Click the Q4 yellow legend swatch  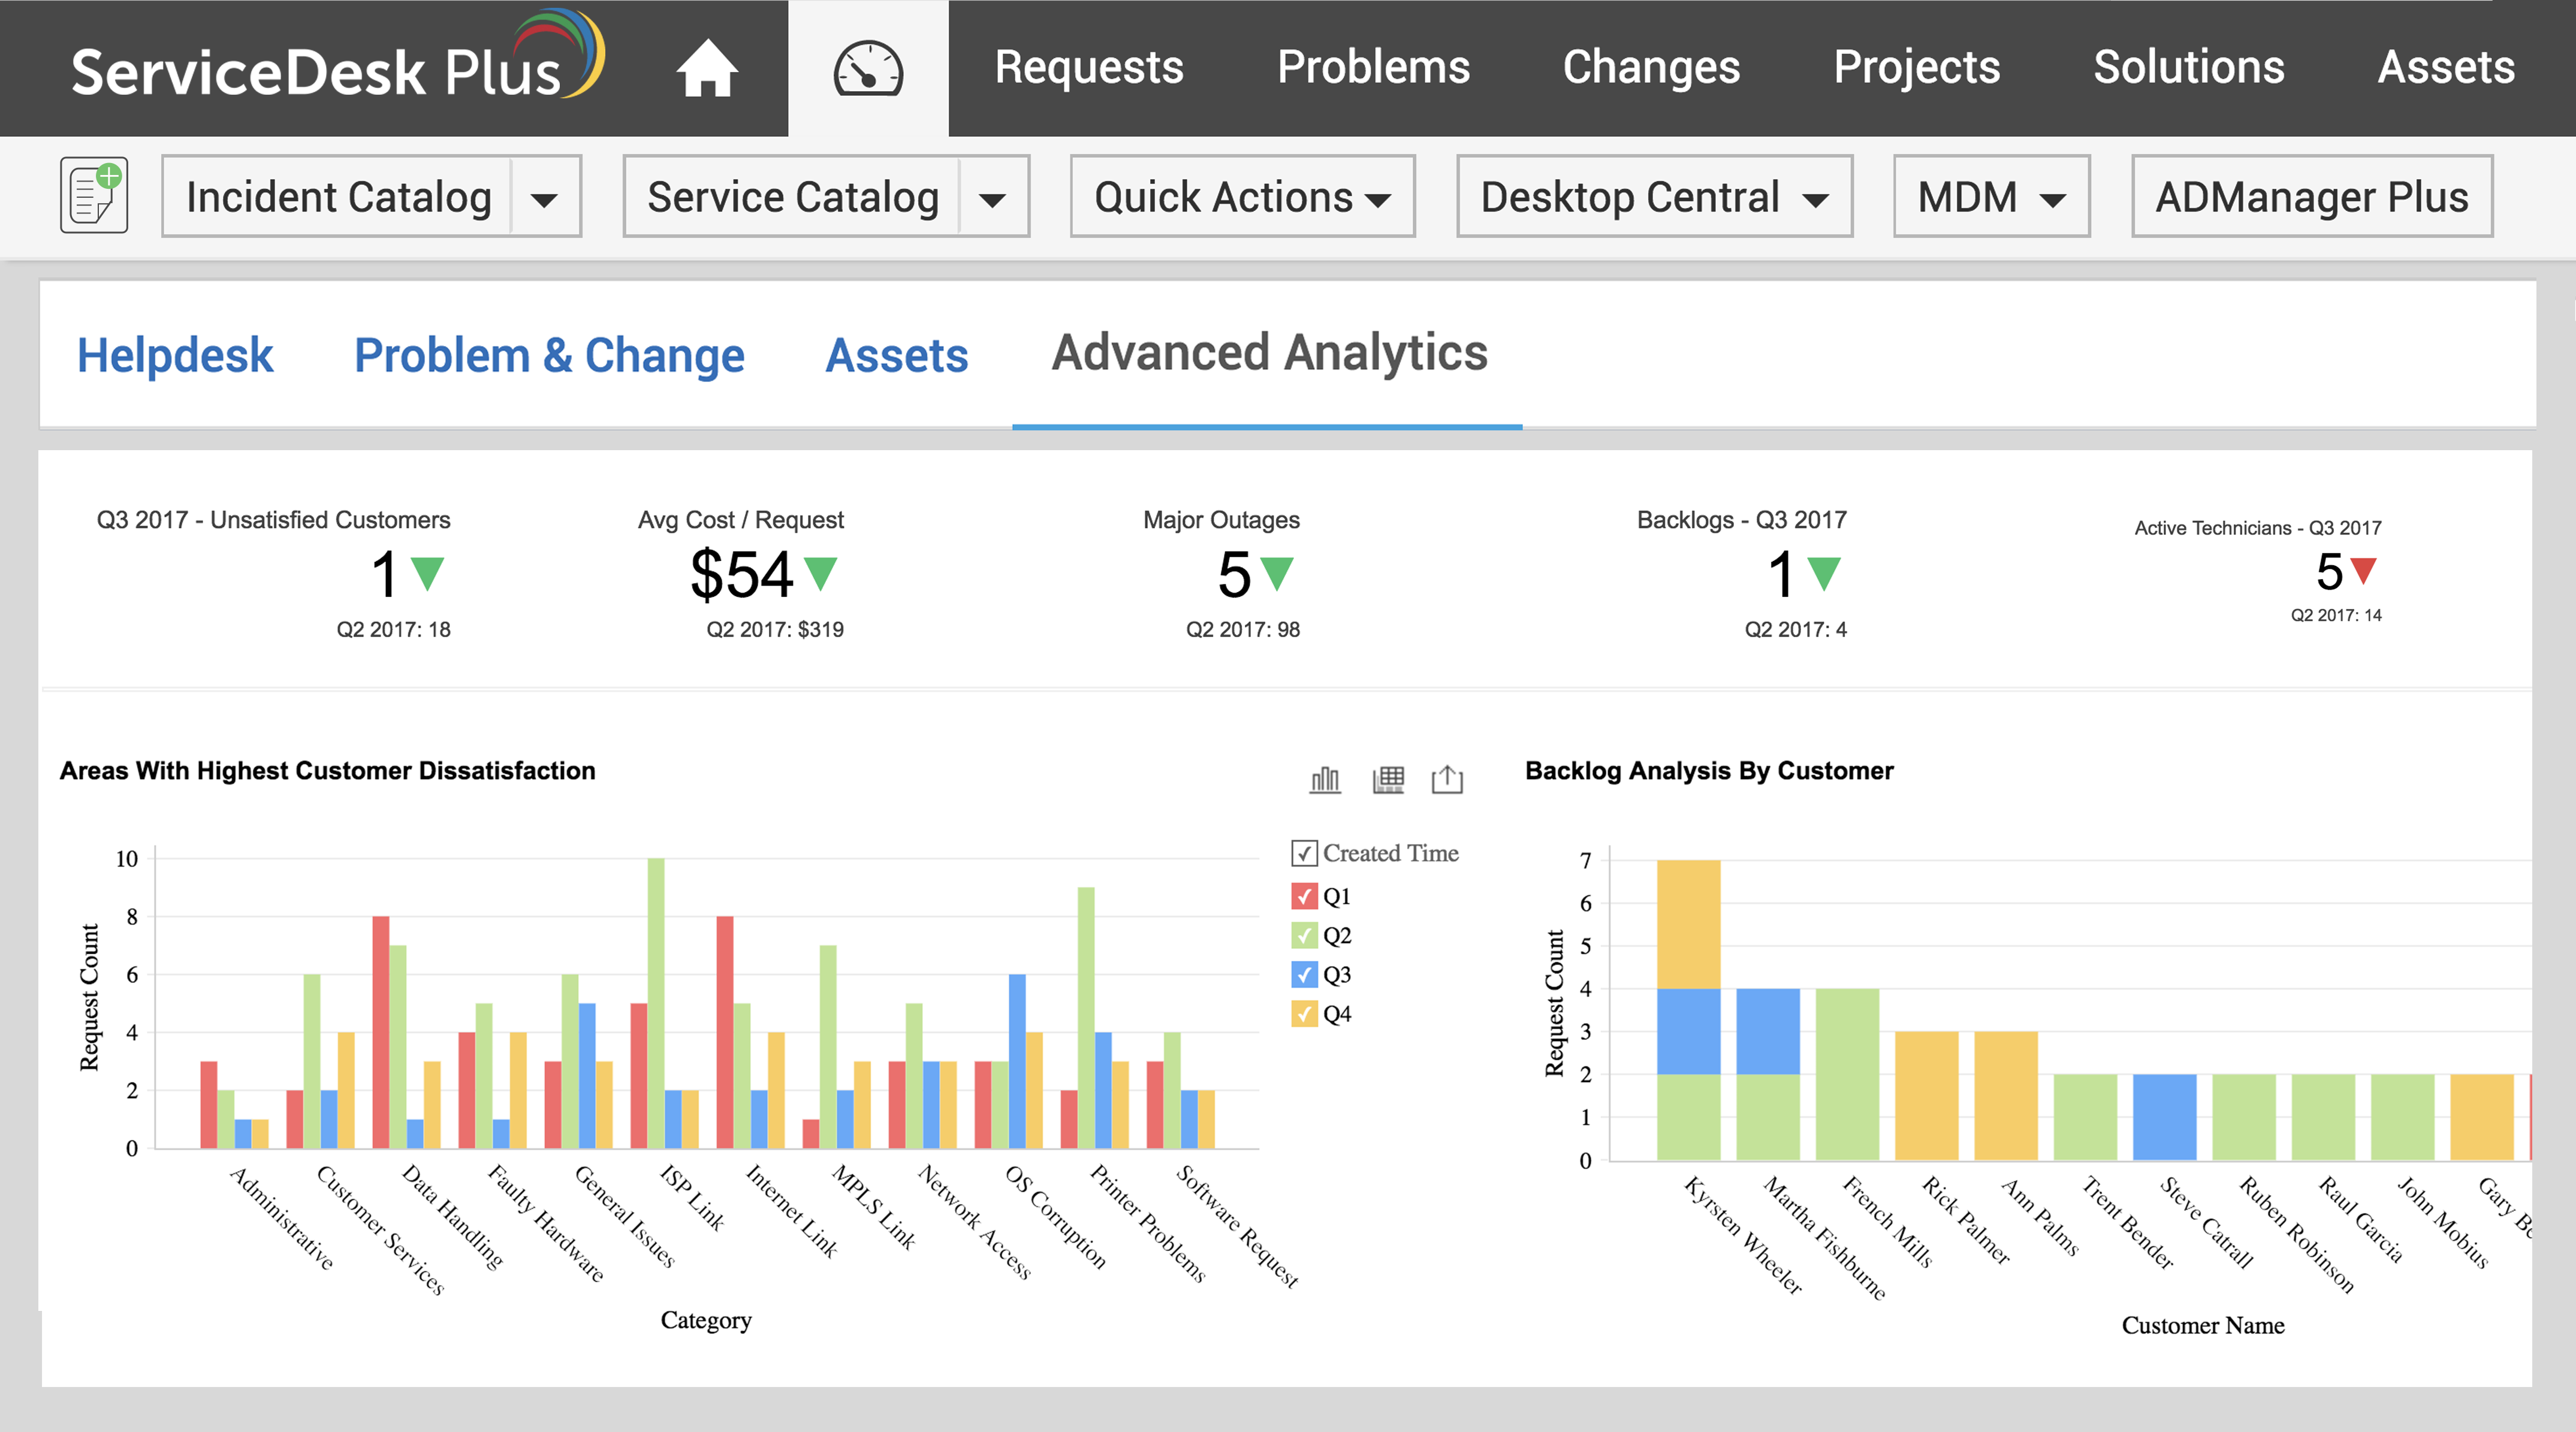1304,1013
